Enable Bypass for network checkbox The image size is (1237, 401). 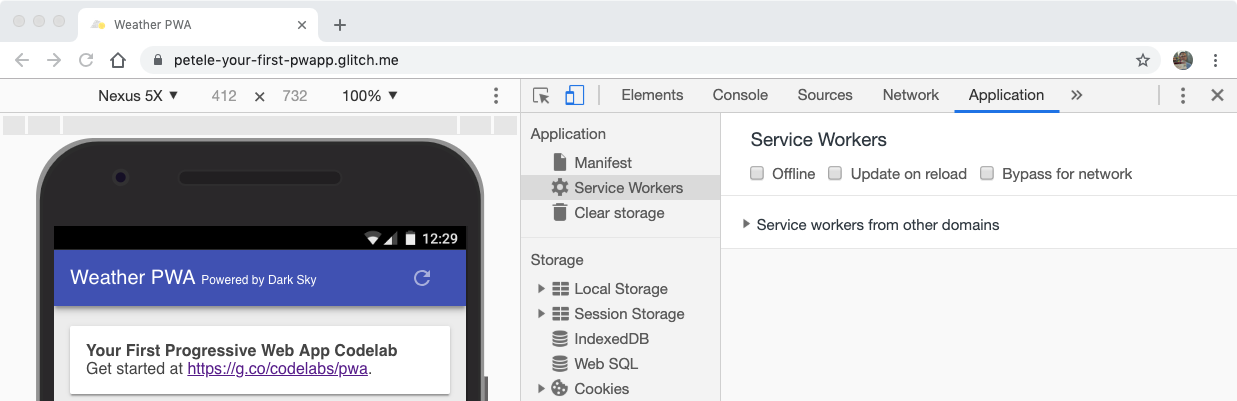tap(988, 174)
